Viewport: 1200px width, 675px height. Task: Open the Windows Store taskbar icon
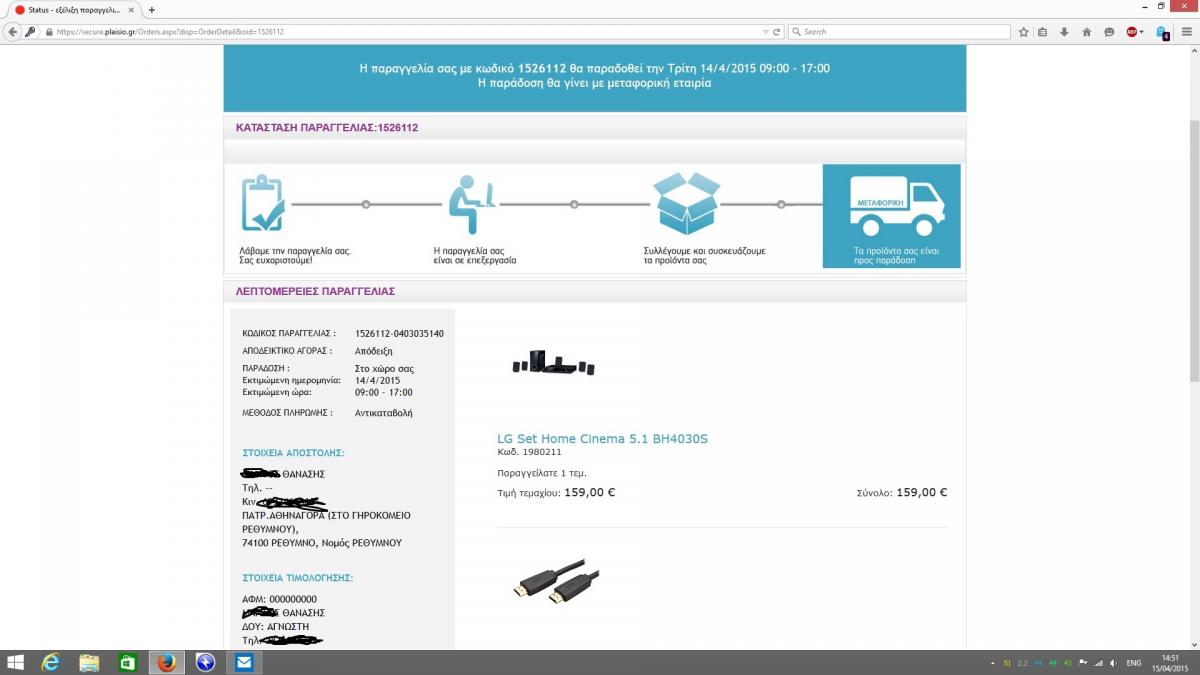coord(128,662)
